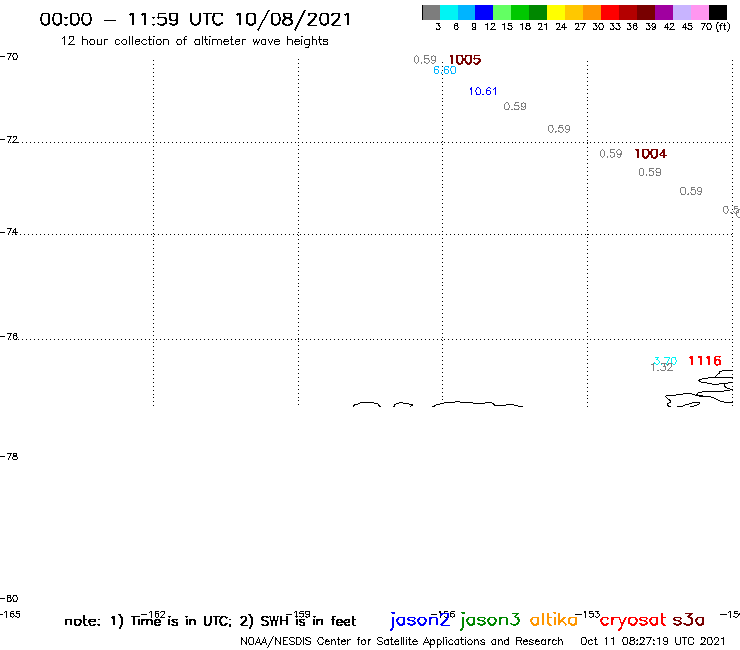Select the '-153' longitude axis label

click(x=587, y=615)
